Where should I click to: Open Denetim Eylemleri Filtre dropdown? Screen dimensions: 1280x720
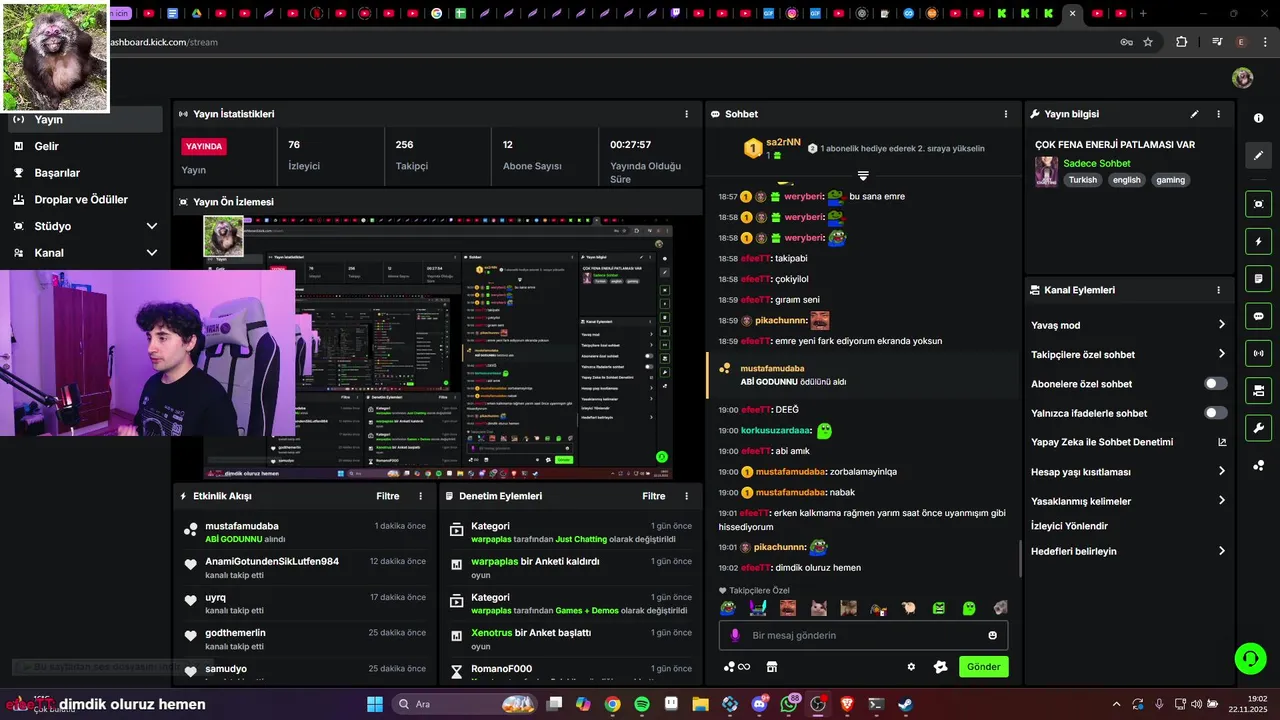(x=653, y=496)
